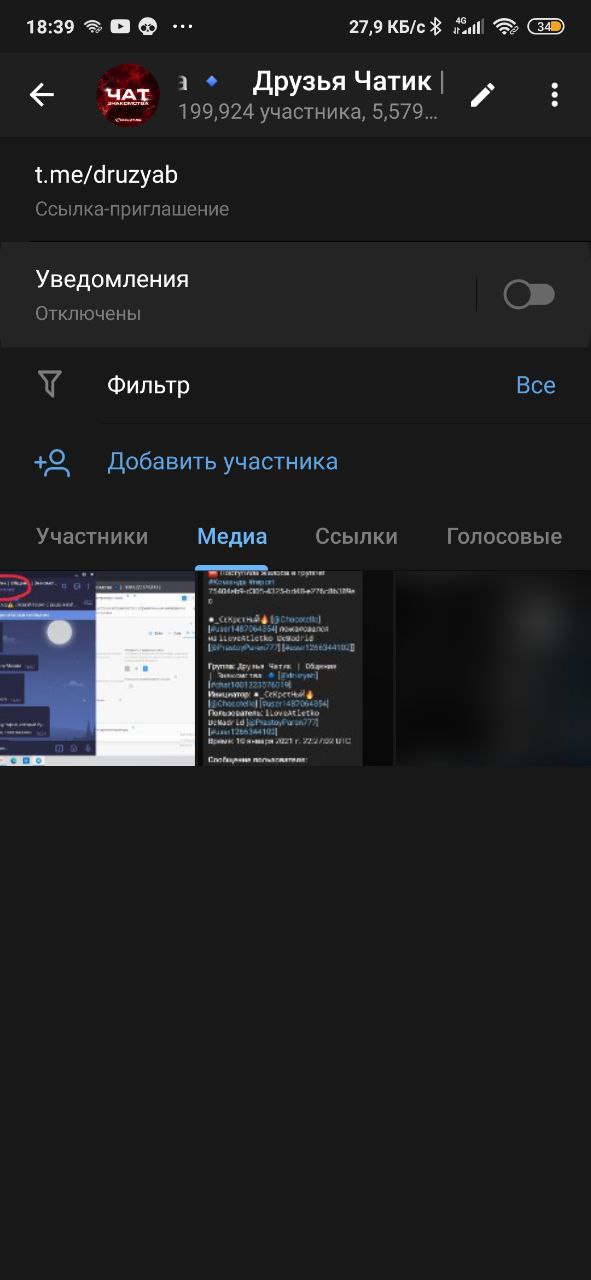The height and width of the screenshot is (1280, 591).
Task: Open the third dark media thumbnail
Action: (493, 668)
